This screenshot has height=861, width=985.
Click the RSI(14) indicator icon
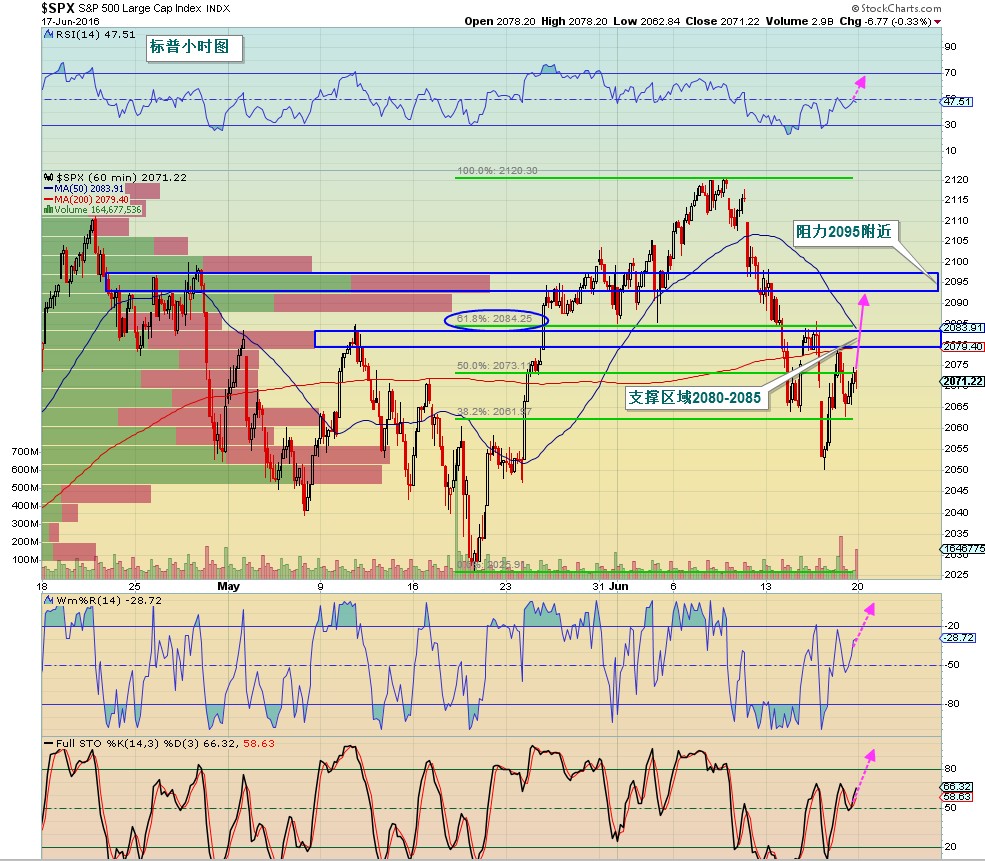tap(49, 33)
